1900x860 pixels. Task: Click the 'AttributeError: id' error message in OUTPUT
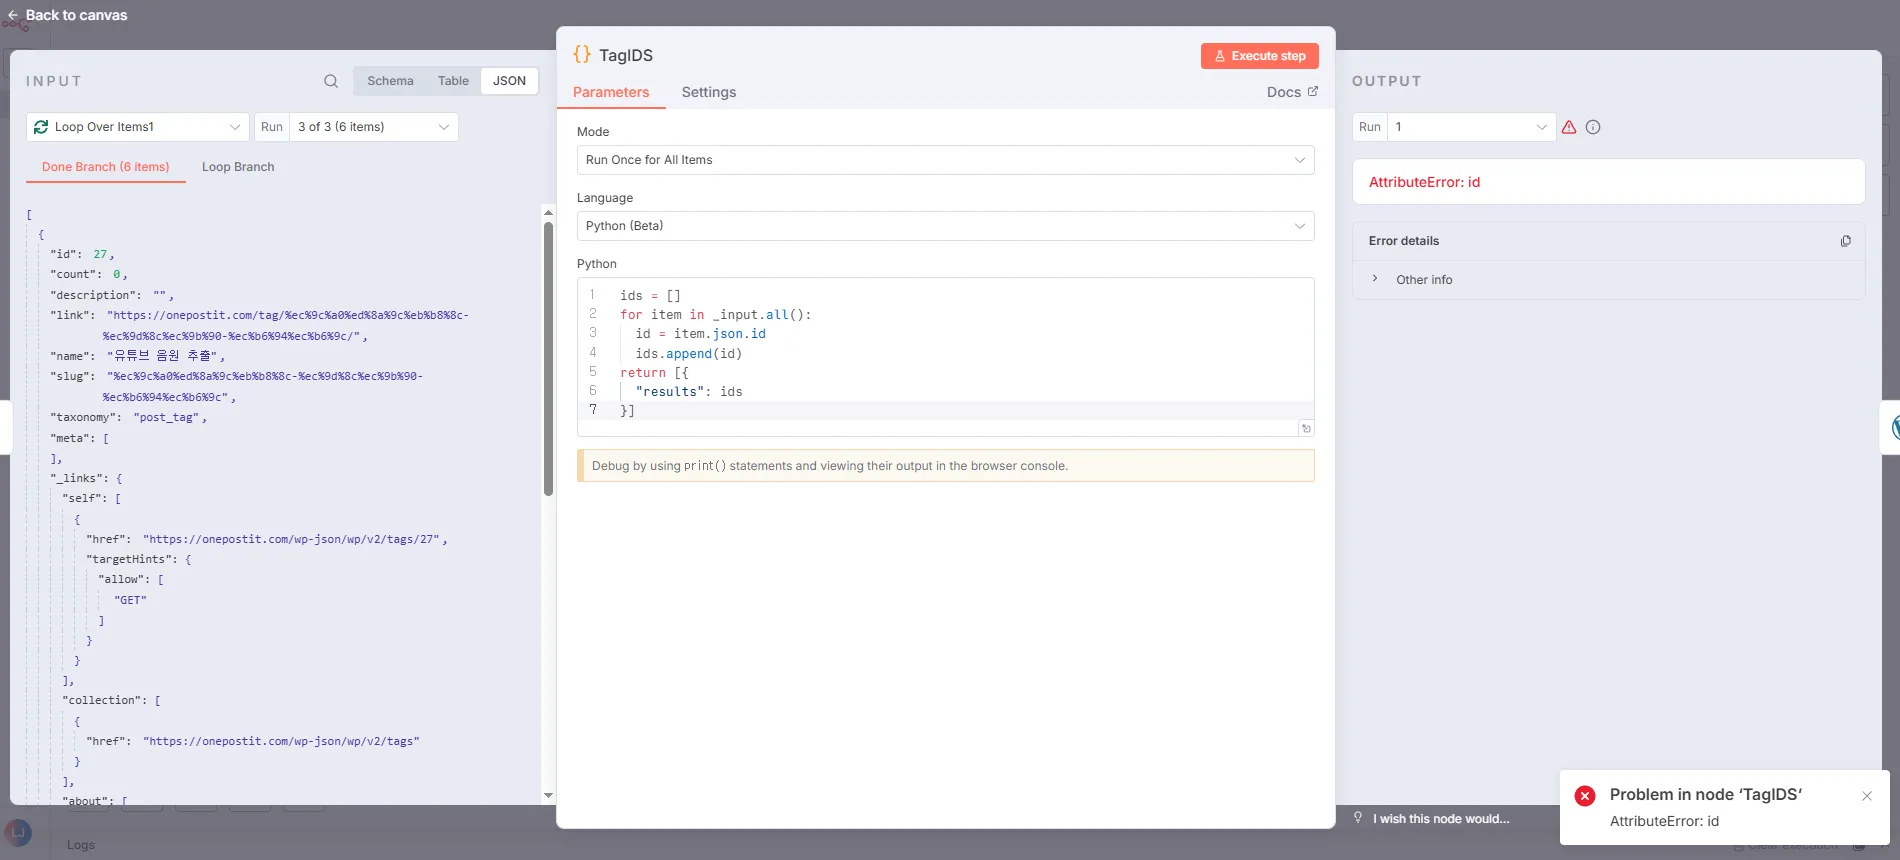tap(1424, 182)
